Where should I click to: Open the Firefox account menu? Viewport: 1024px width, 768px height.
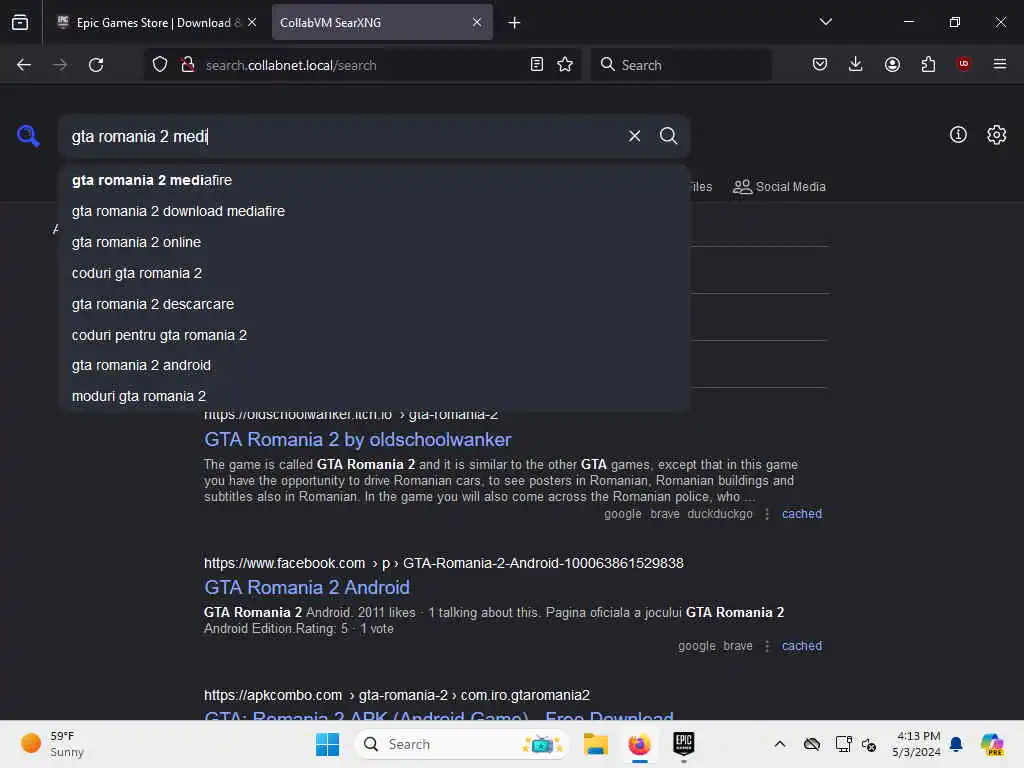click(x=892, y=64)
